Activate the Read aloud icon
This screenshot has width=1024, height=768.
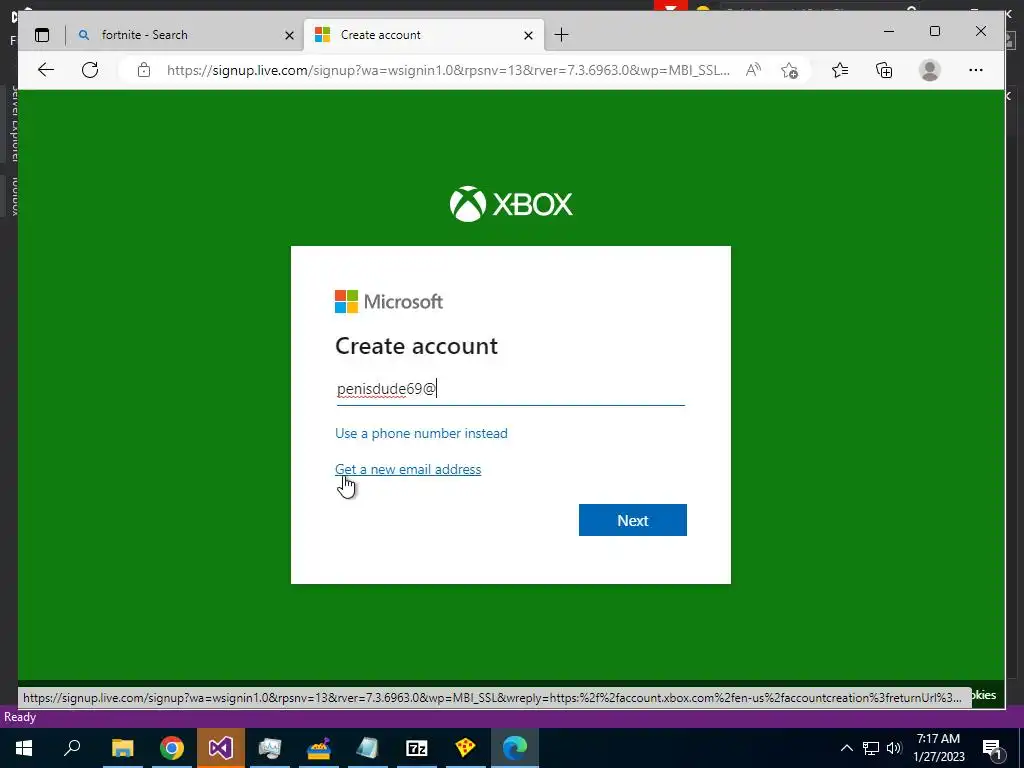[753, 70]
